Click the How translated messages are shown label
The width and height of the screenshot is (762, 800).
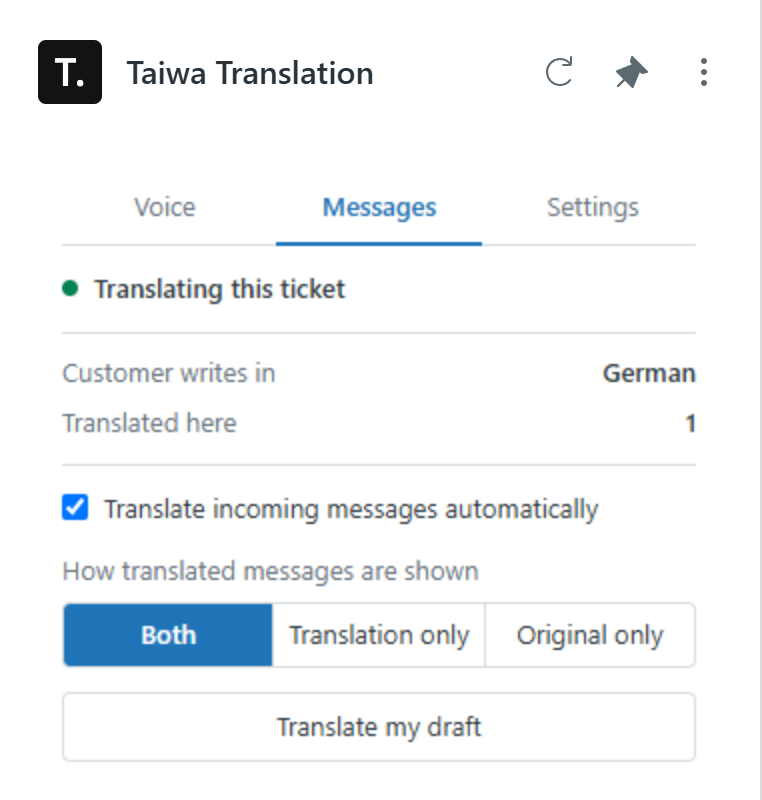coord(270,571)
